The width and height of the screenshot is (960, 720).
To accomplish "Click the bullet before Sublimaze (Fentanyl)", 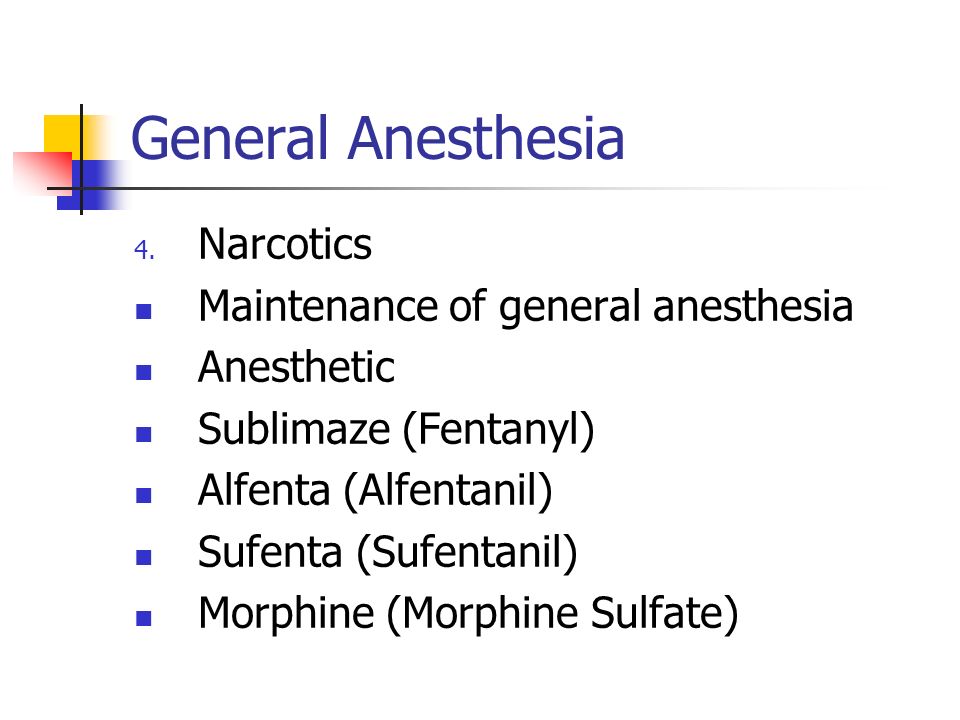I will (143, 434).
